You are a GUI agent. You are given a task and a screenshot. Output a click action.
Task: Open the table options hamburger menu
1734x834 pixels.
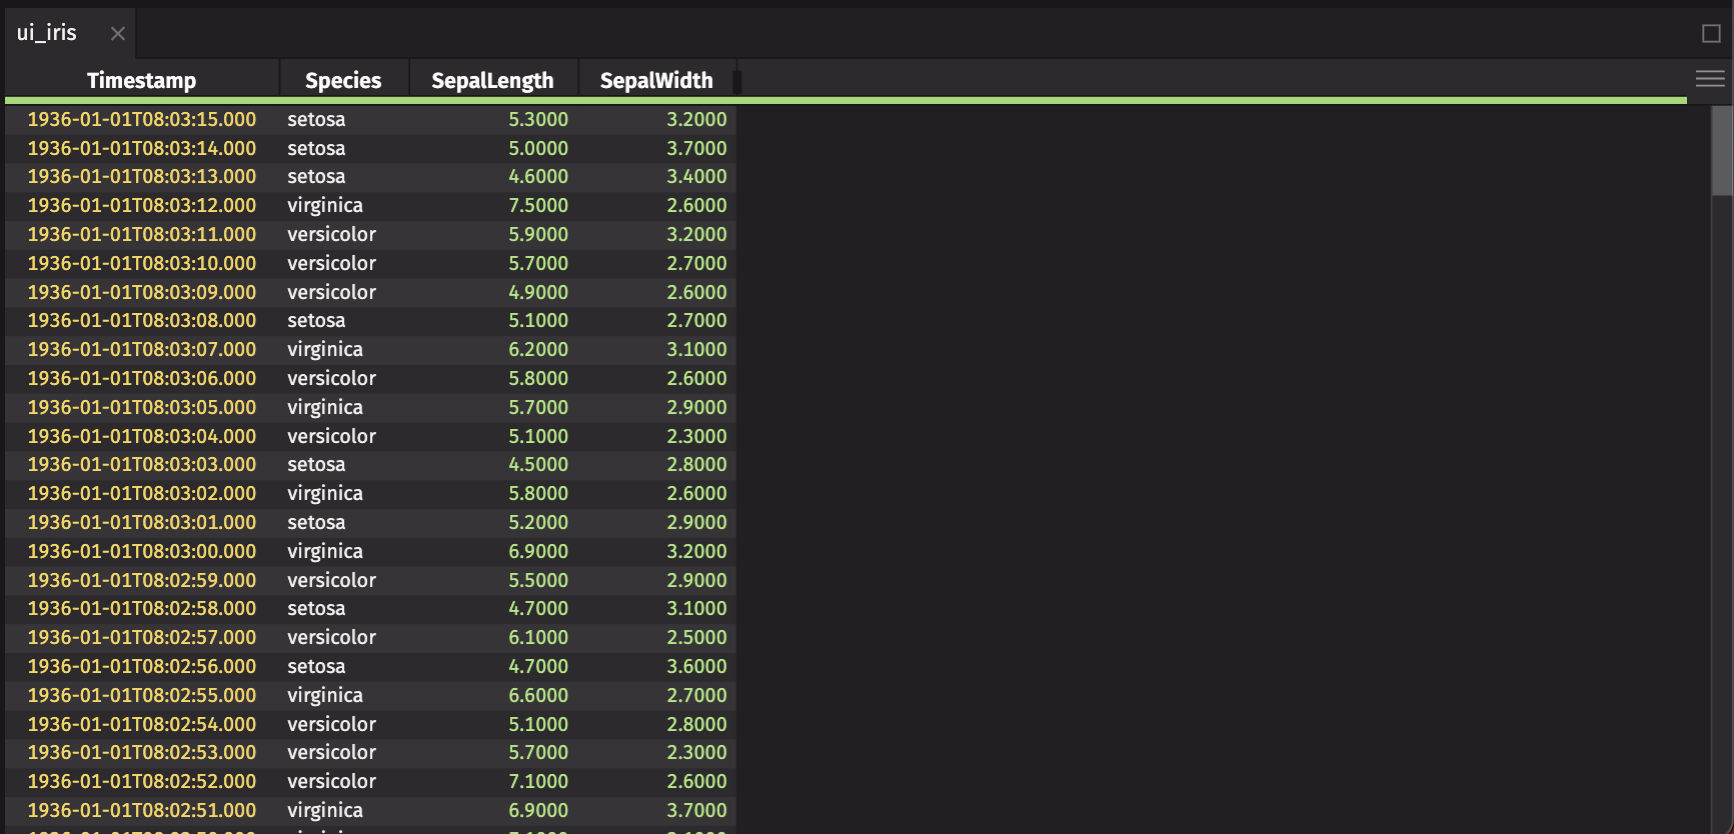coord(1709,79)
